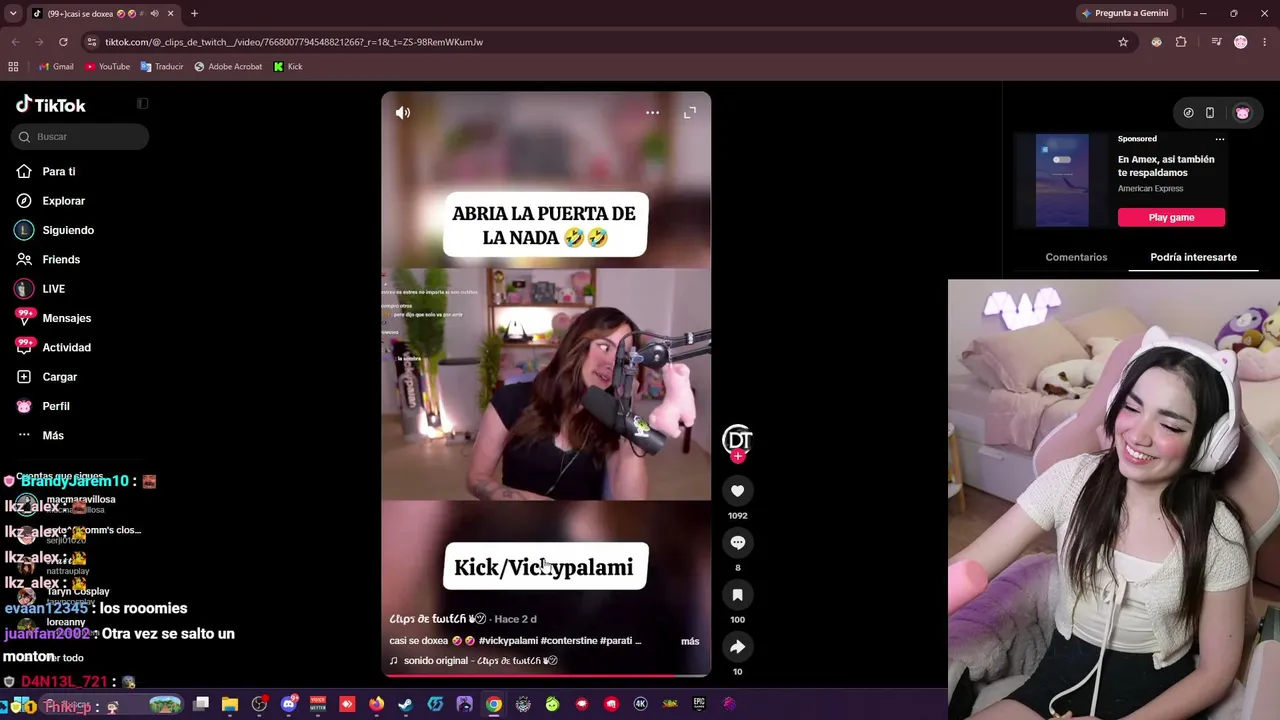
Task: Focus the Buscar search field
Action: point(80,137)
